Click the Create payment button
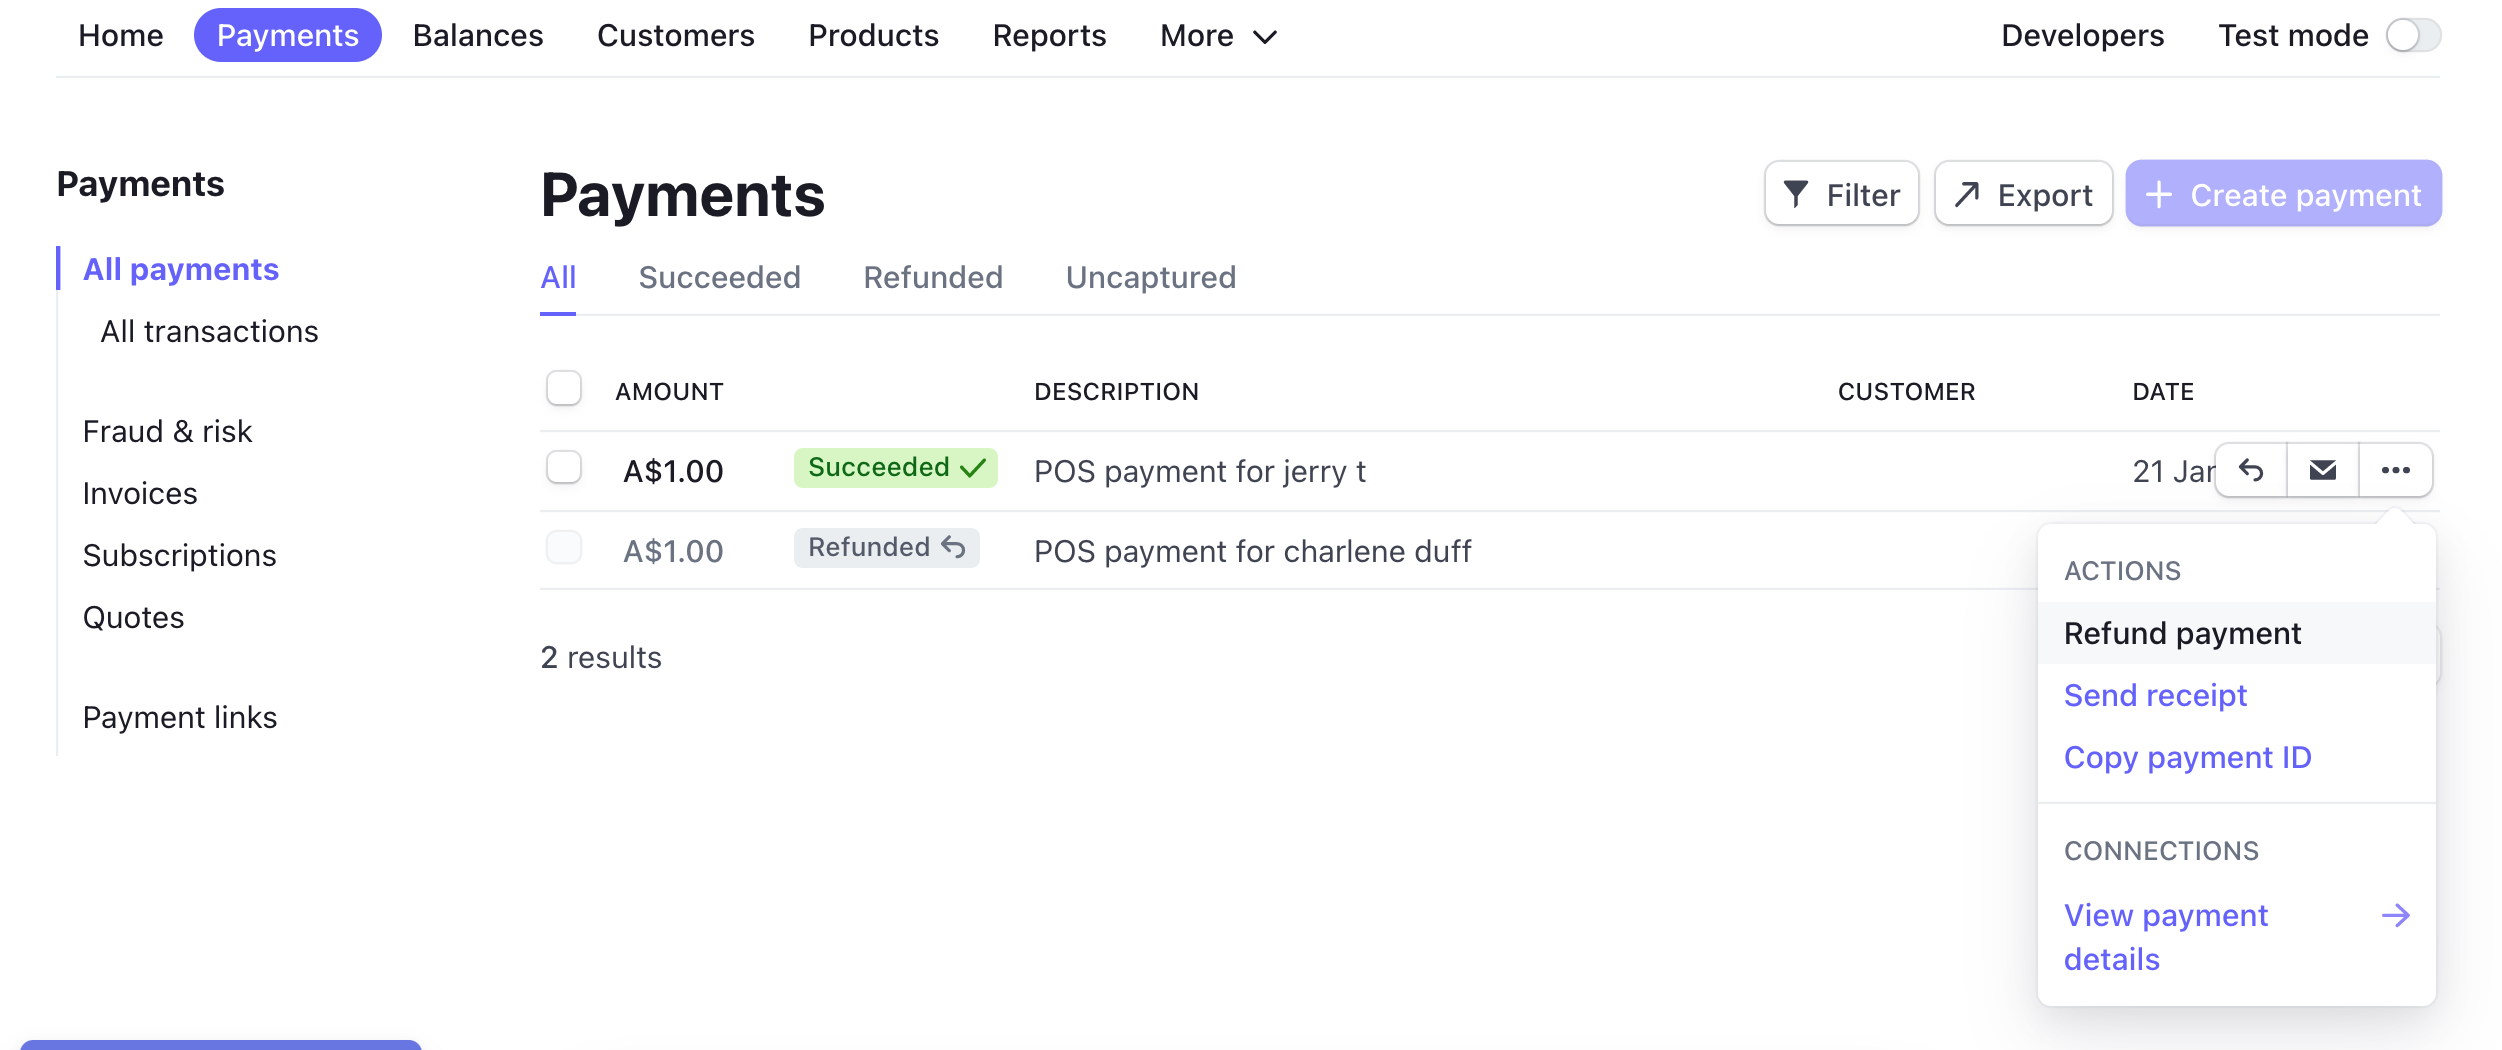 coord(2283,194)
